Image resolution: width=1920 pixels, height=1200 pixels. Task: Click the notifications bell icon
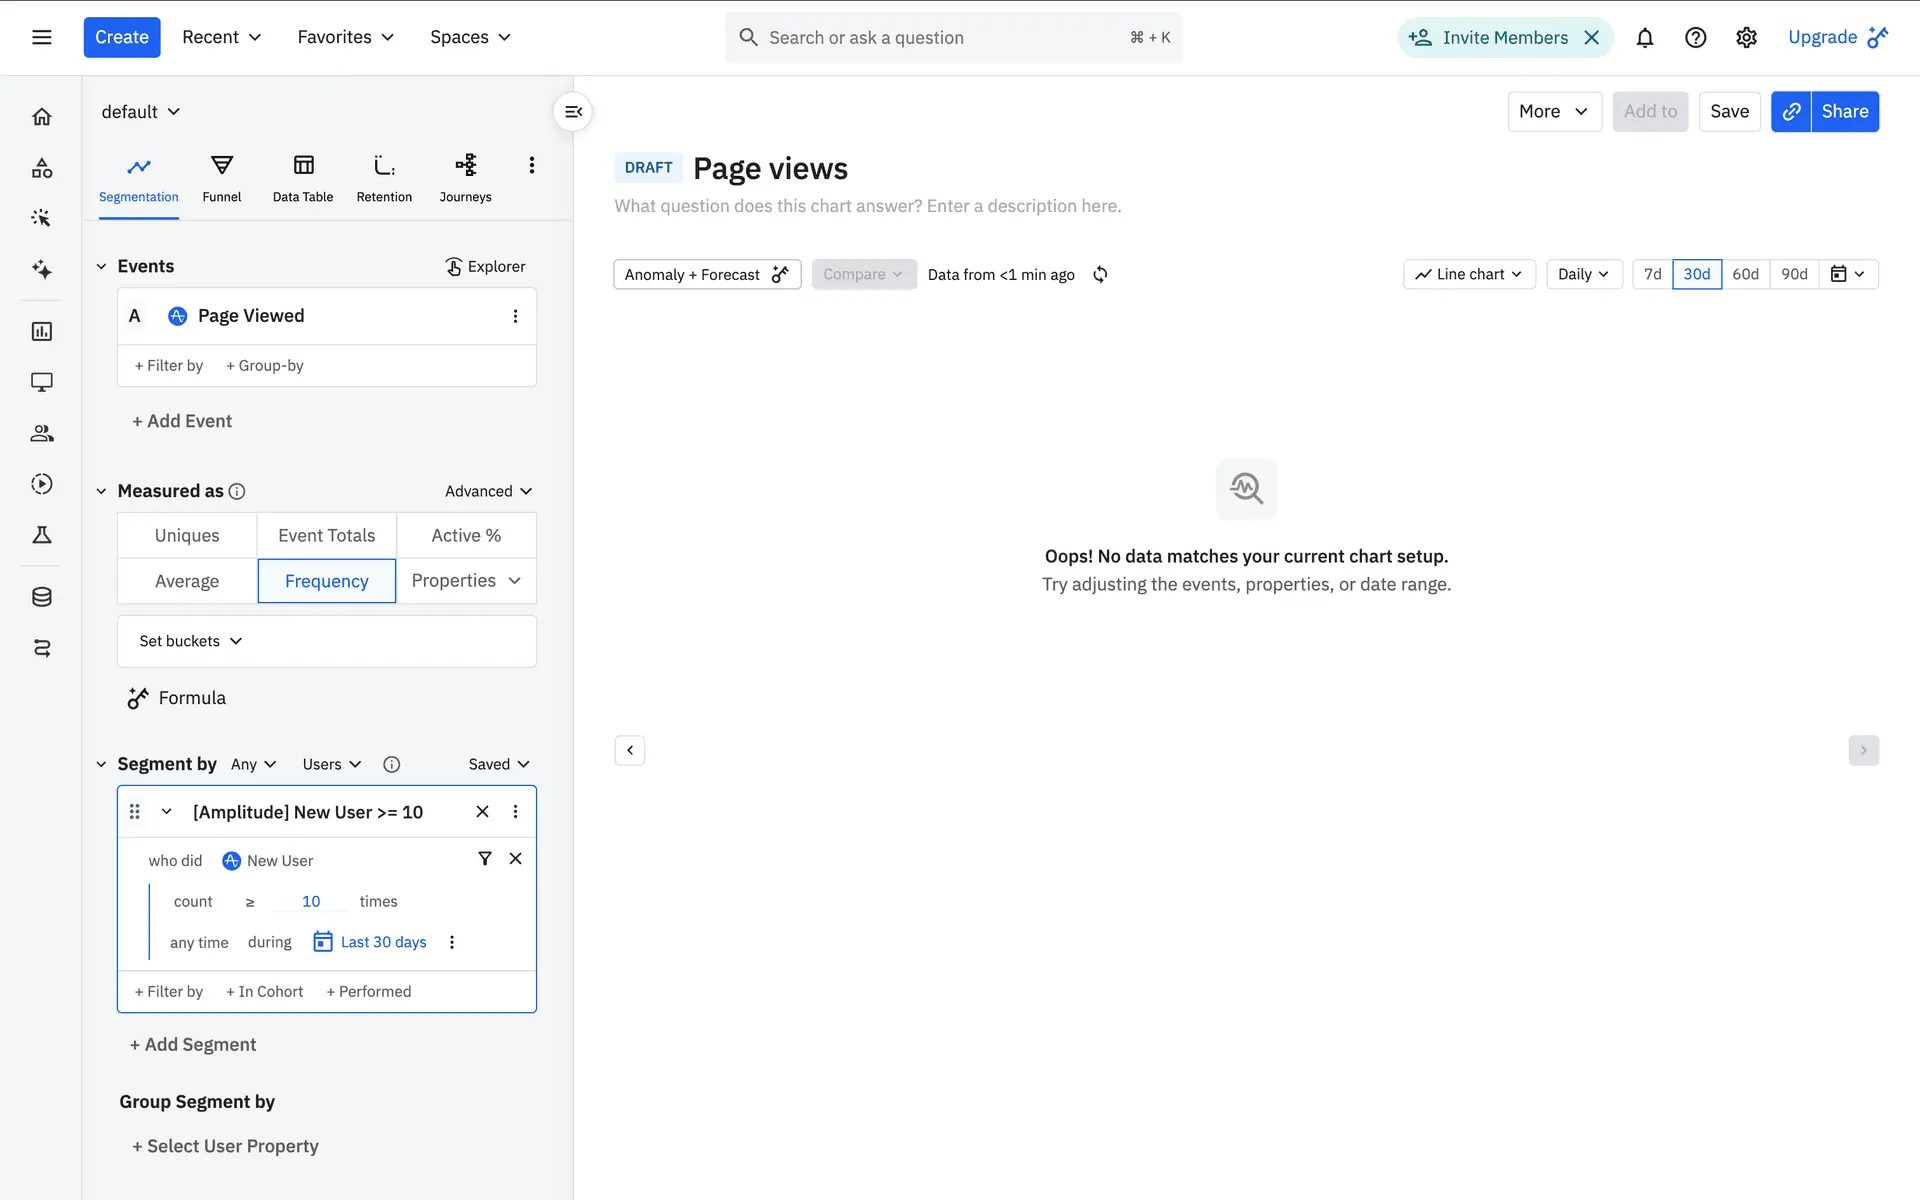(1644, 38)
